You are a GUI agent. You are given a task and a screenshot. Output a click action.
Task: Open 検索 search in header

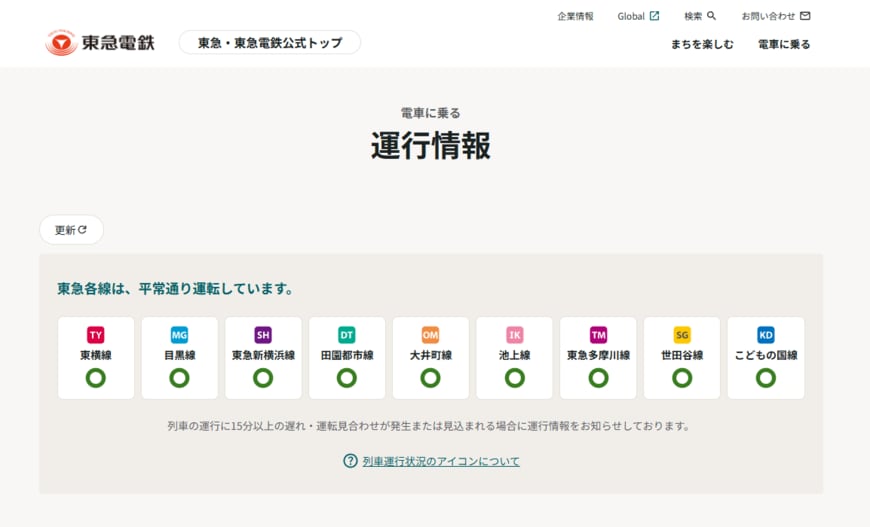[700, 16]
